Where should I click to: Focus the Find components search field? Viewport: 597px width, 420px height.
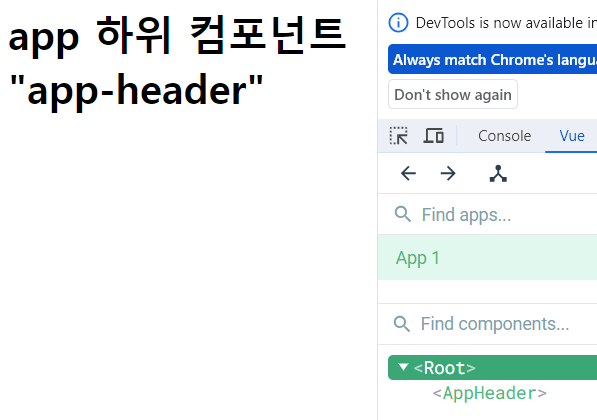[487, 324]
